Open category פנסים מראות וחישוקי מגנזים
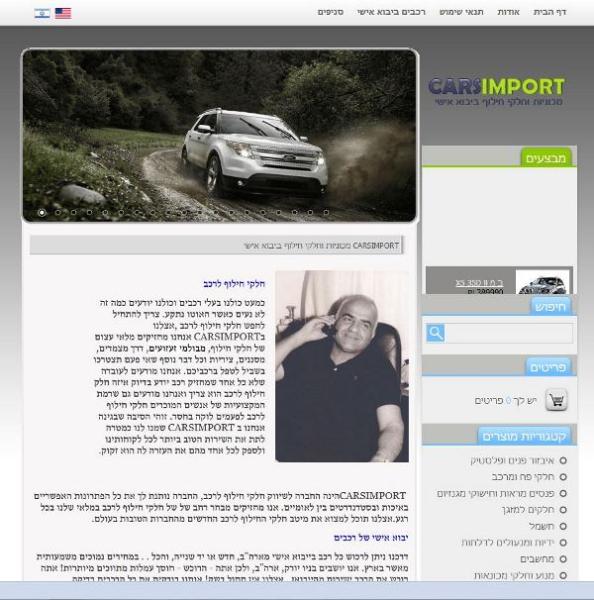 click(496, 494)
